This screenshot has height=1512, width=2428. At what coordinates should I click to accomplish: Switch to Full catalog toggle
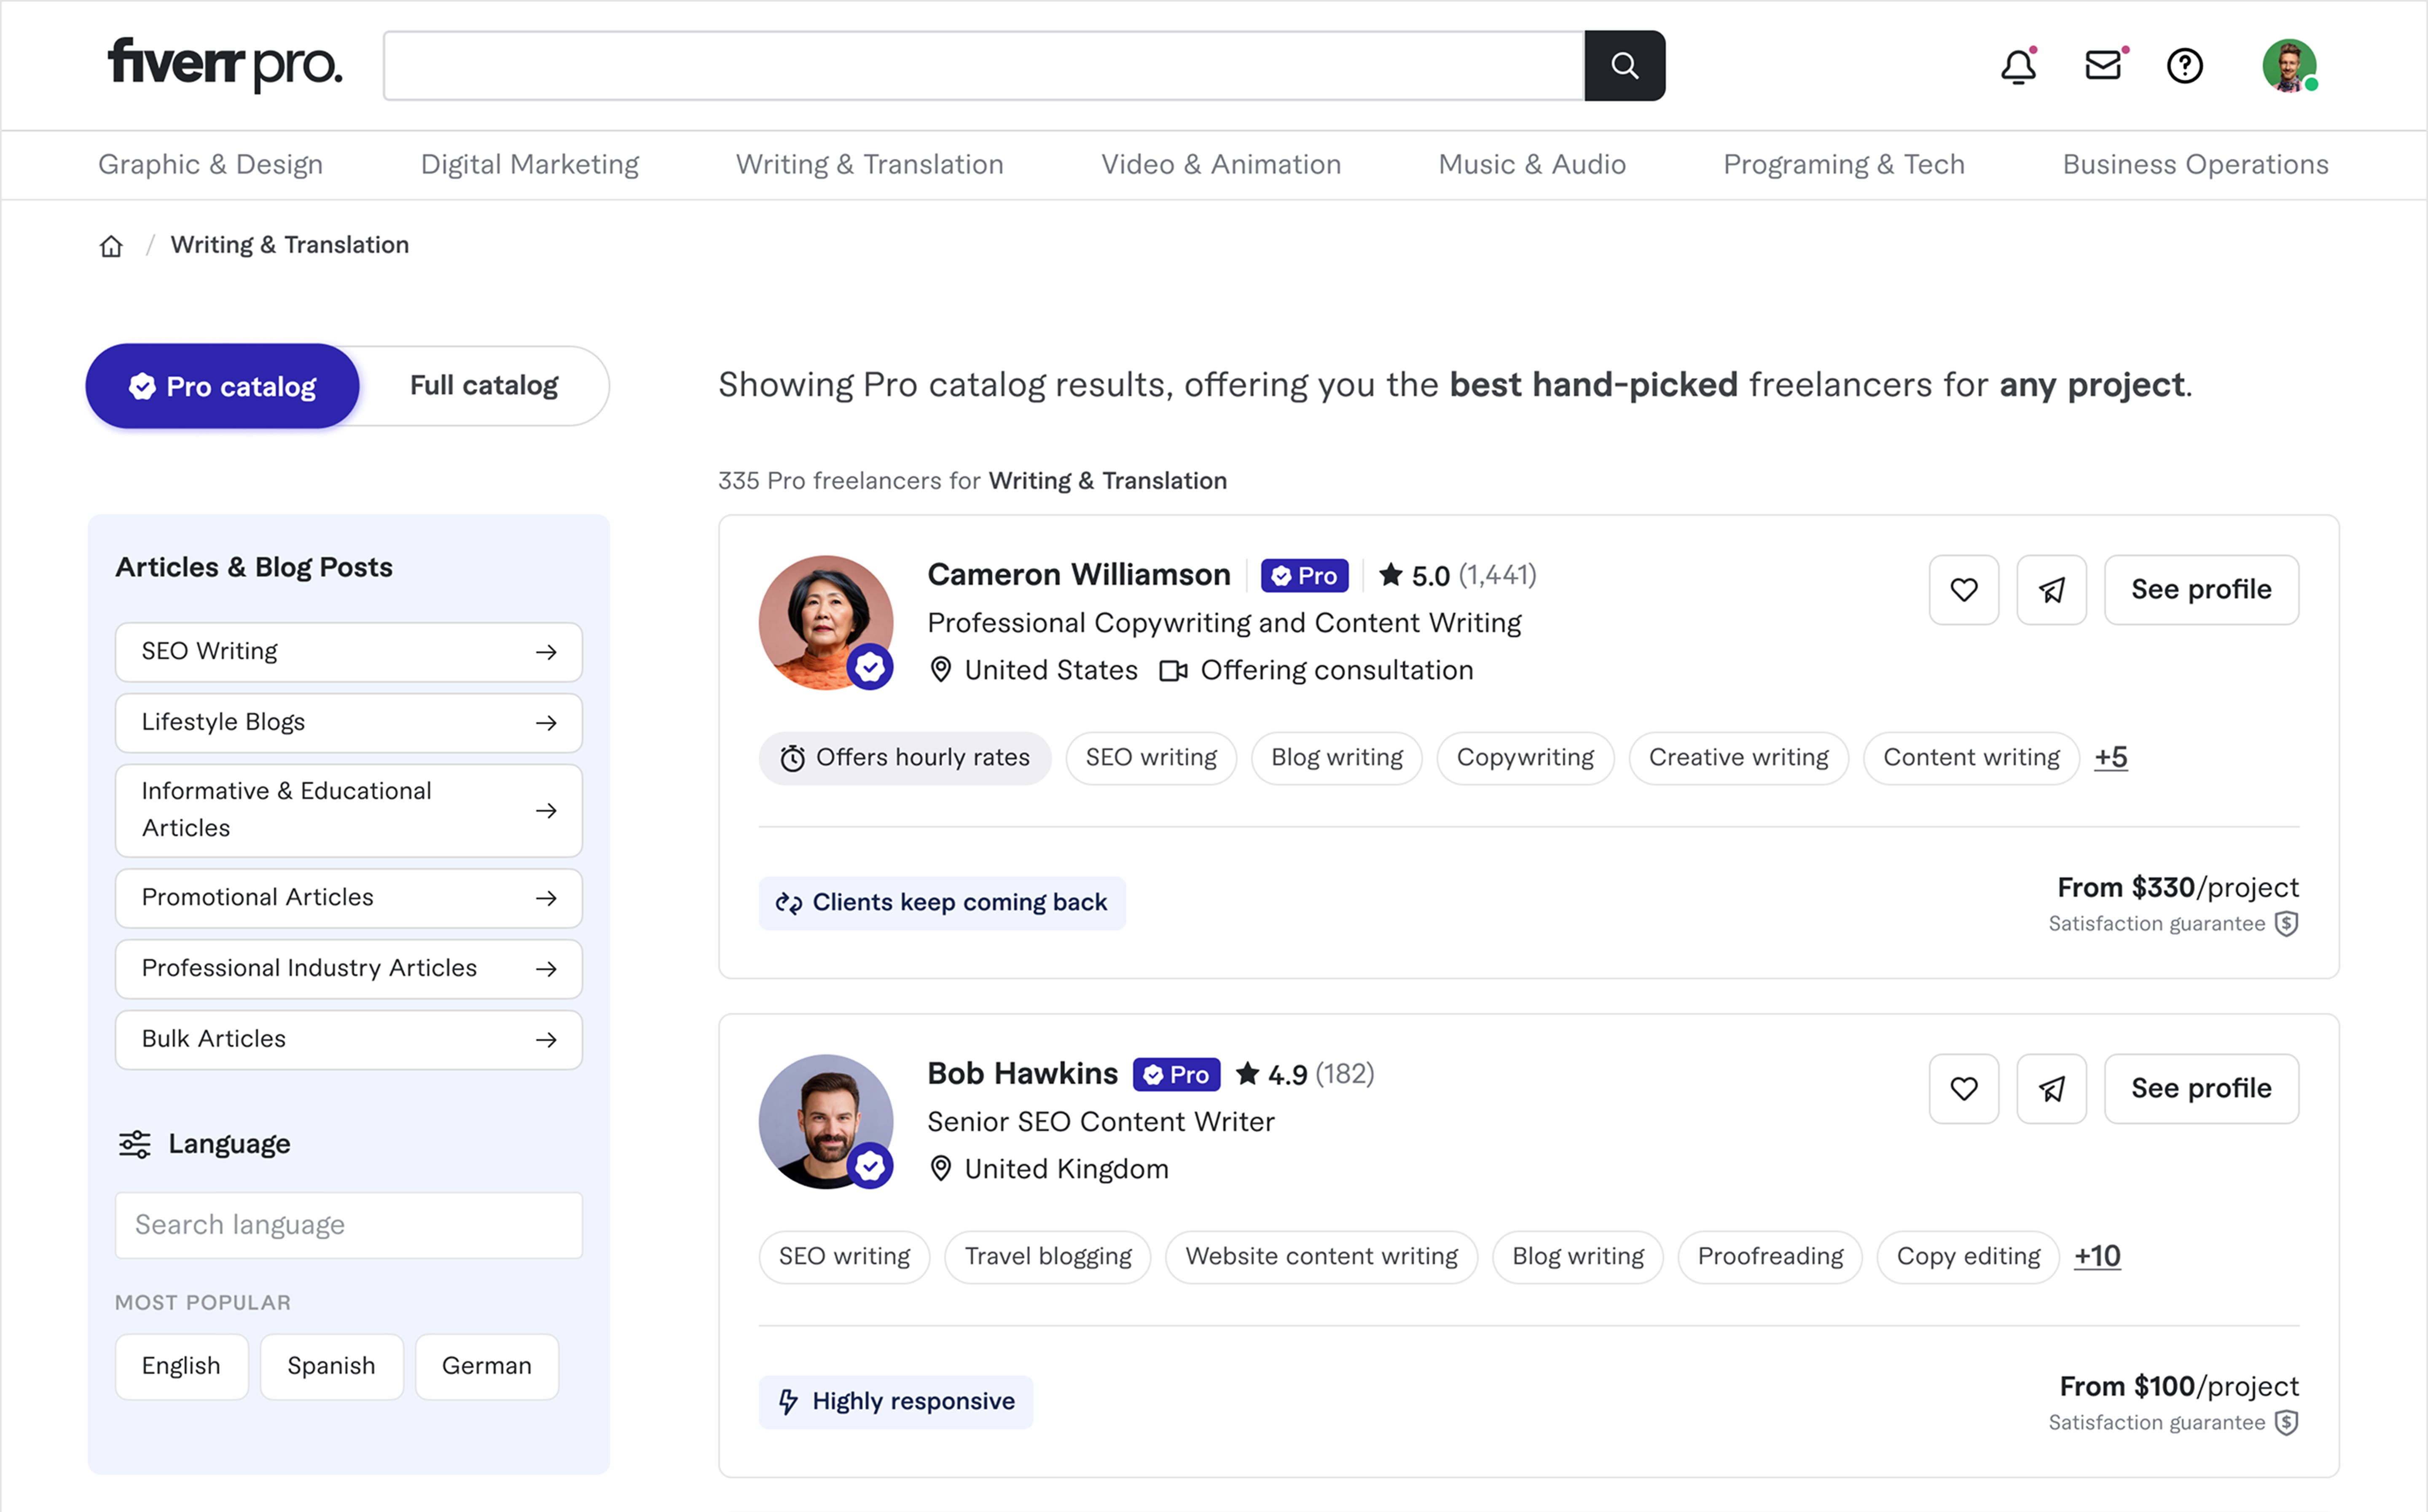point(484,386)
